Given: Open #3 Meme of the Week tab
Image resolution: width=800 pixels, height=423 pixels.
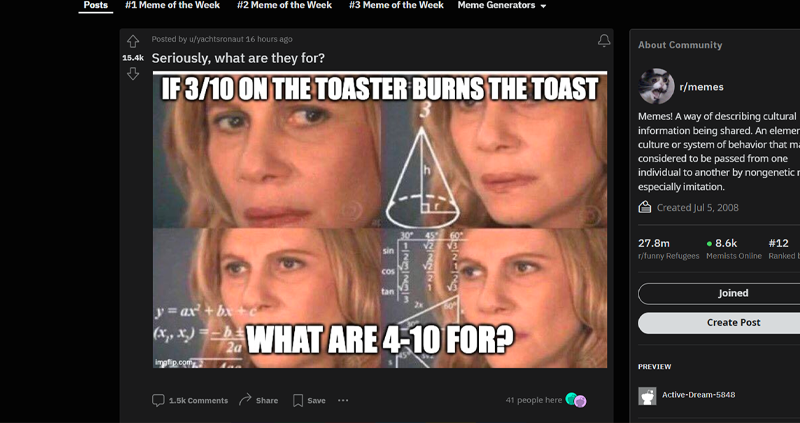Looking at the screenshot, I should (x=396, y=6).
